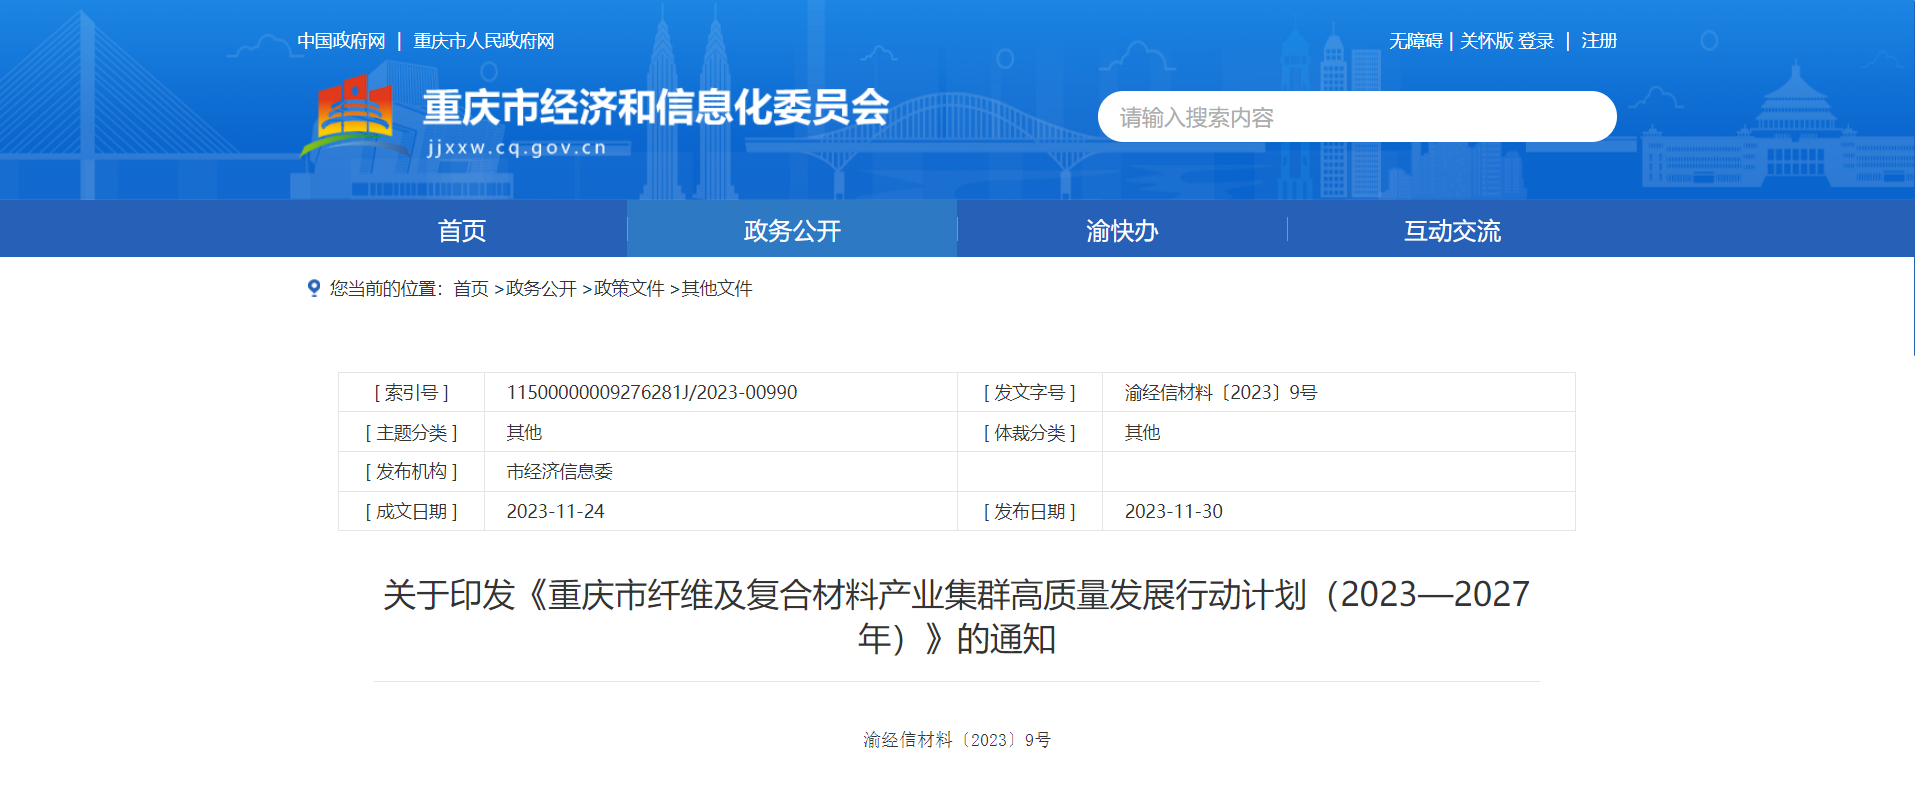Screen dimensions: 1915x791
Task: Open the 中国政府网 link
Action: pyautogui.click(x=341, y=41)
